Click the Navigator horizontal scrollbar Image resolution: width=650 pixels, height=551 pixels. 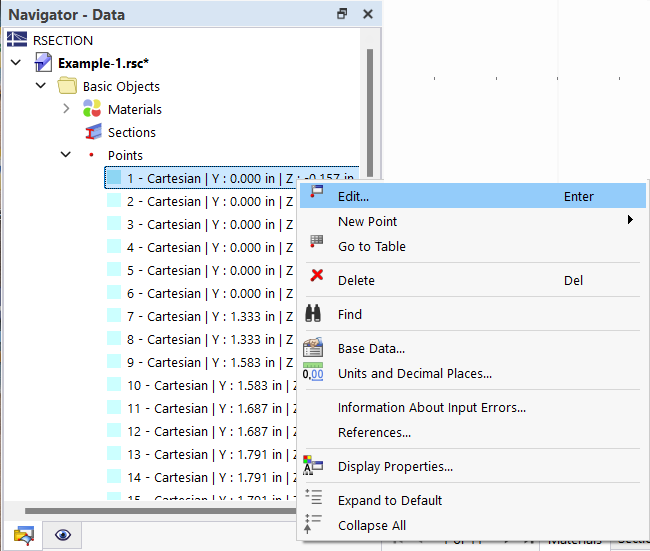coord(160,510)
